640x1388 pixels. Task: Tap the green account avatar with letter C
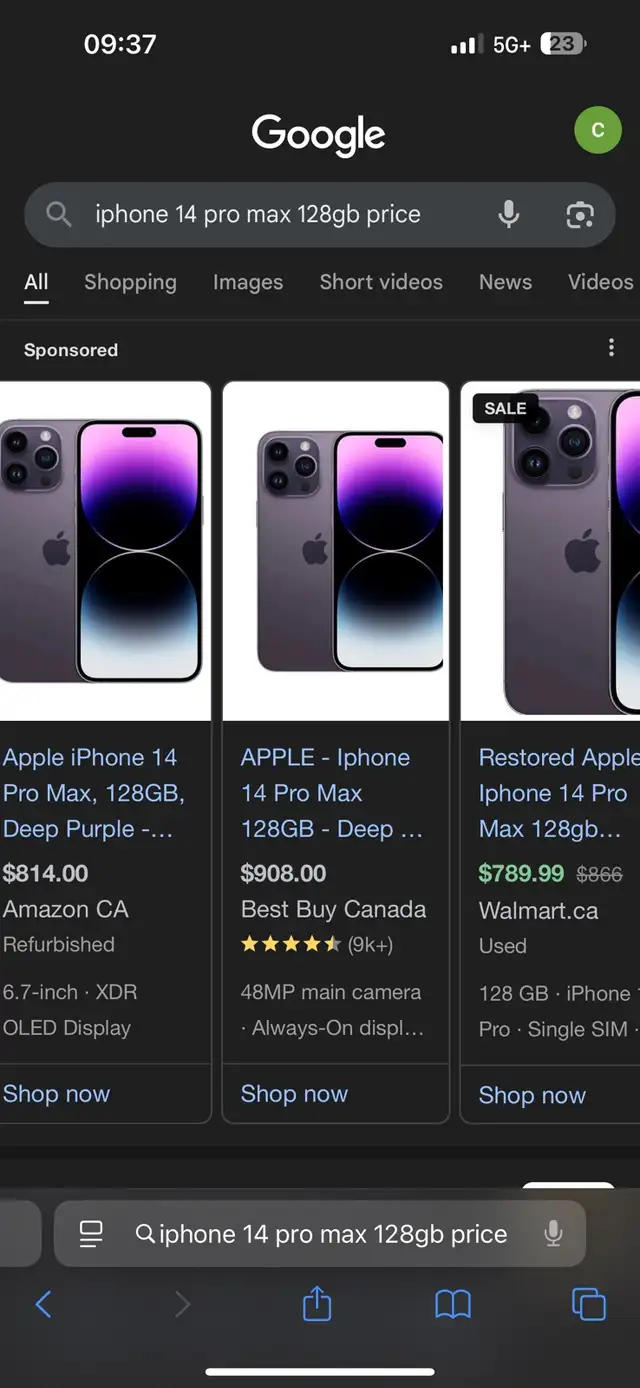(x=598, y=130)
